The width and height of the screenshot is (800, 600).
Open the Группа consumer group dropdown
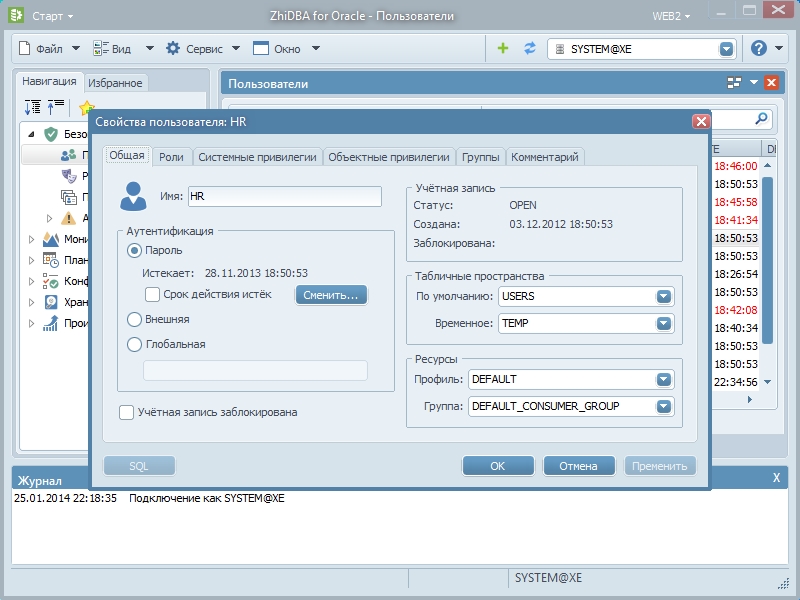click(663, 407)
